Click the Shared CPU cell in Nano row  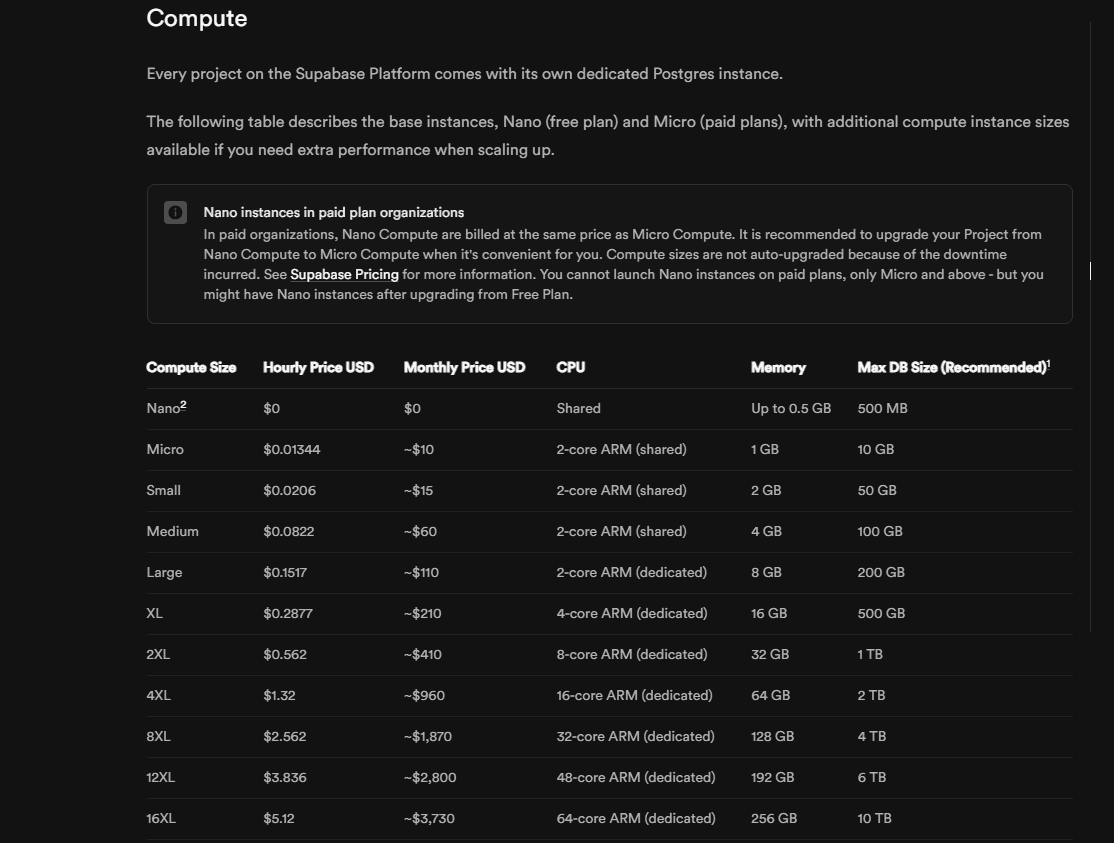[x=578, y=408]
